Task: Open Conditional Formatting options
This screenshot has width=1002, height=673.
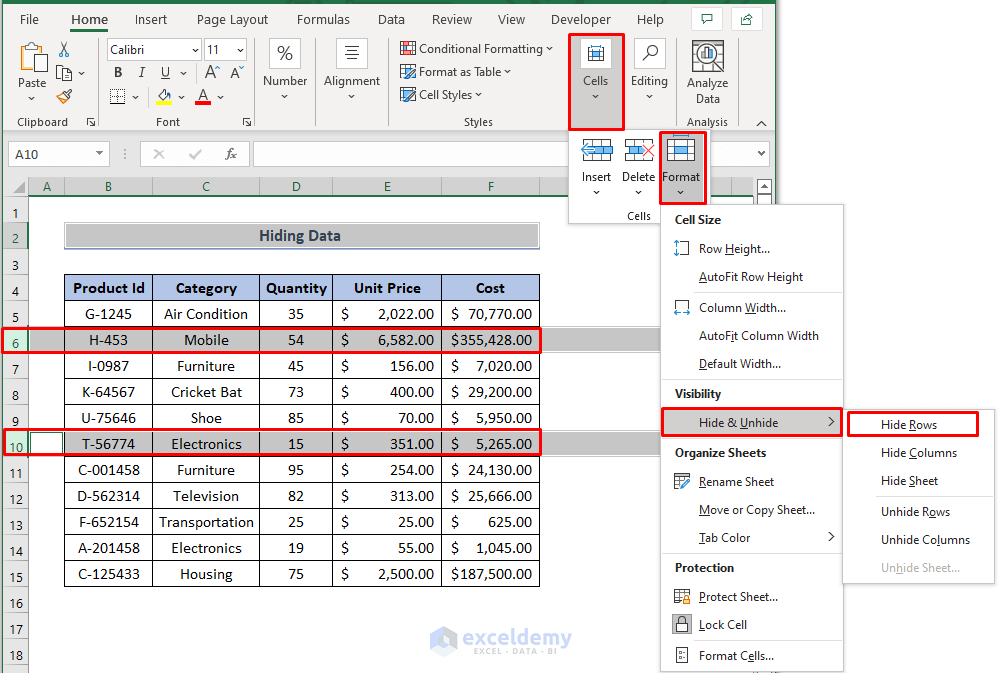Action: 477,48
